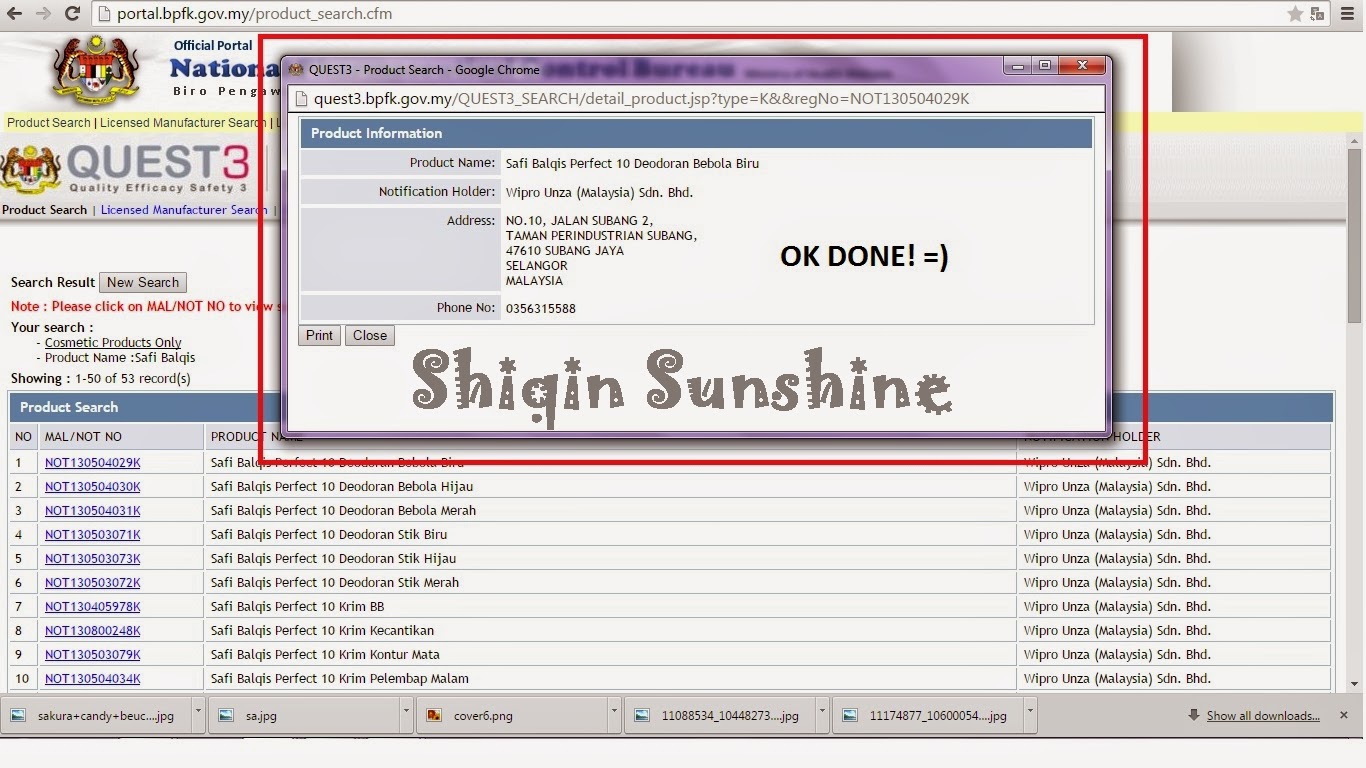Click the NO column header
Image resolution: width=1366 pixels, height=768 pixels.
tap(24, 437)
